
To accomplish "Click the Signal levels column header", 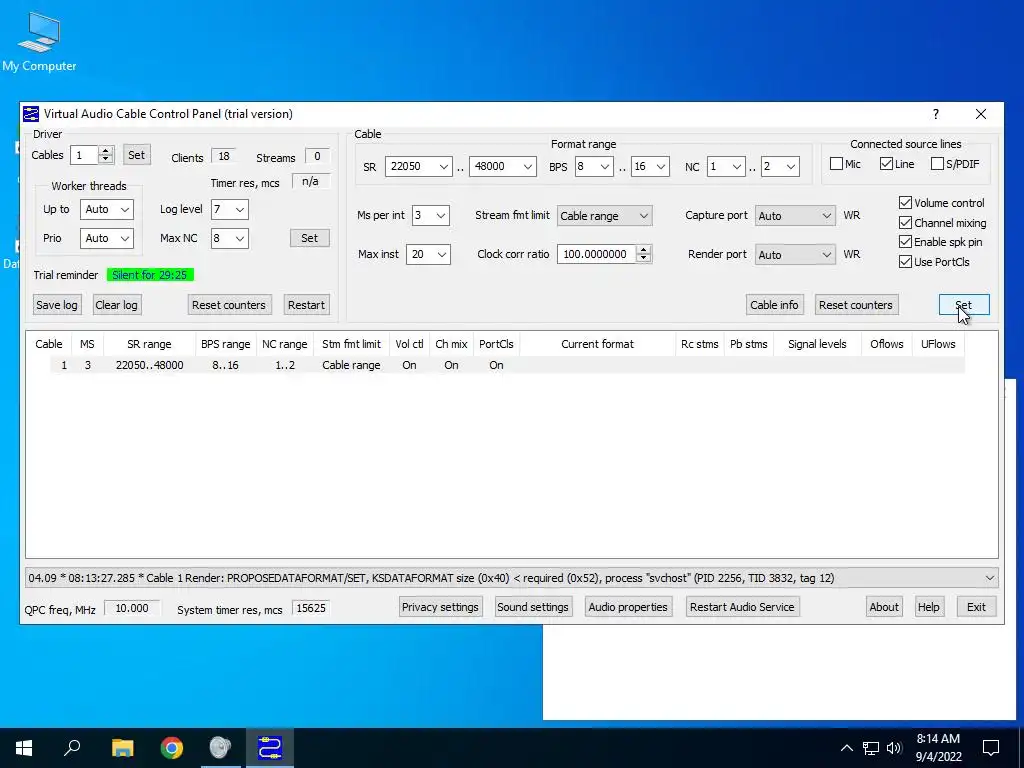I will pyautogui.click(x=817, y=344).
